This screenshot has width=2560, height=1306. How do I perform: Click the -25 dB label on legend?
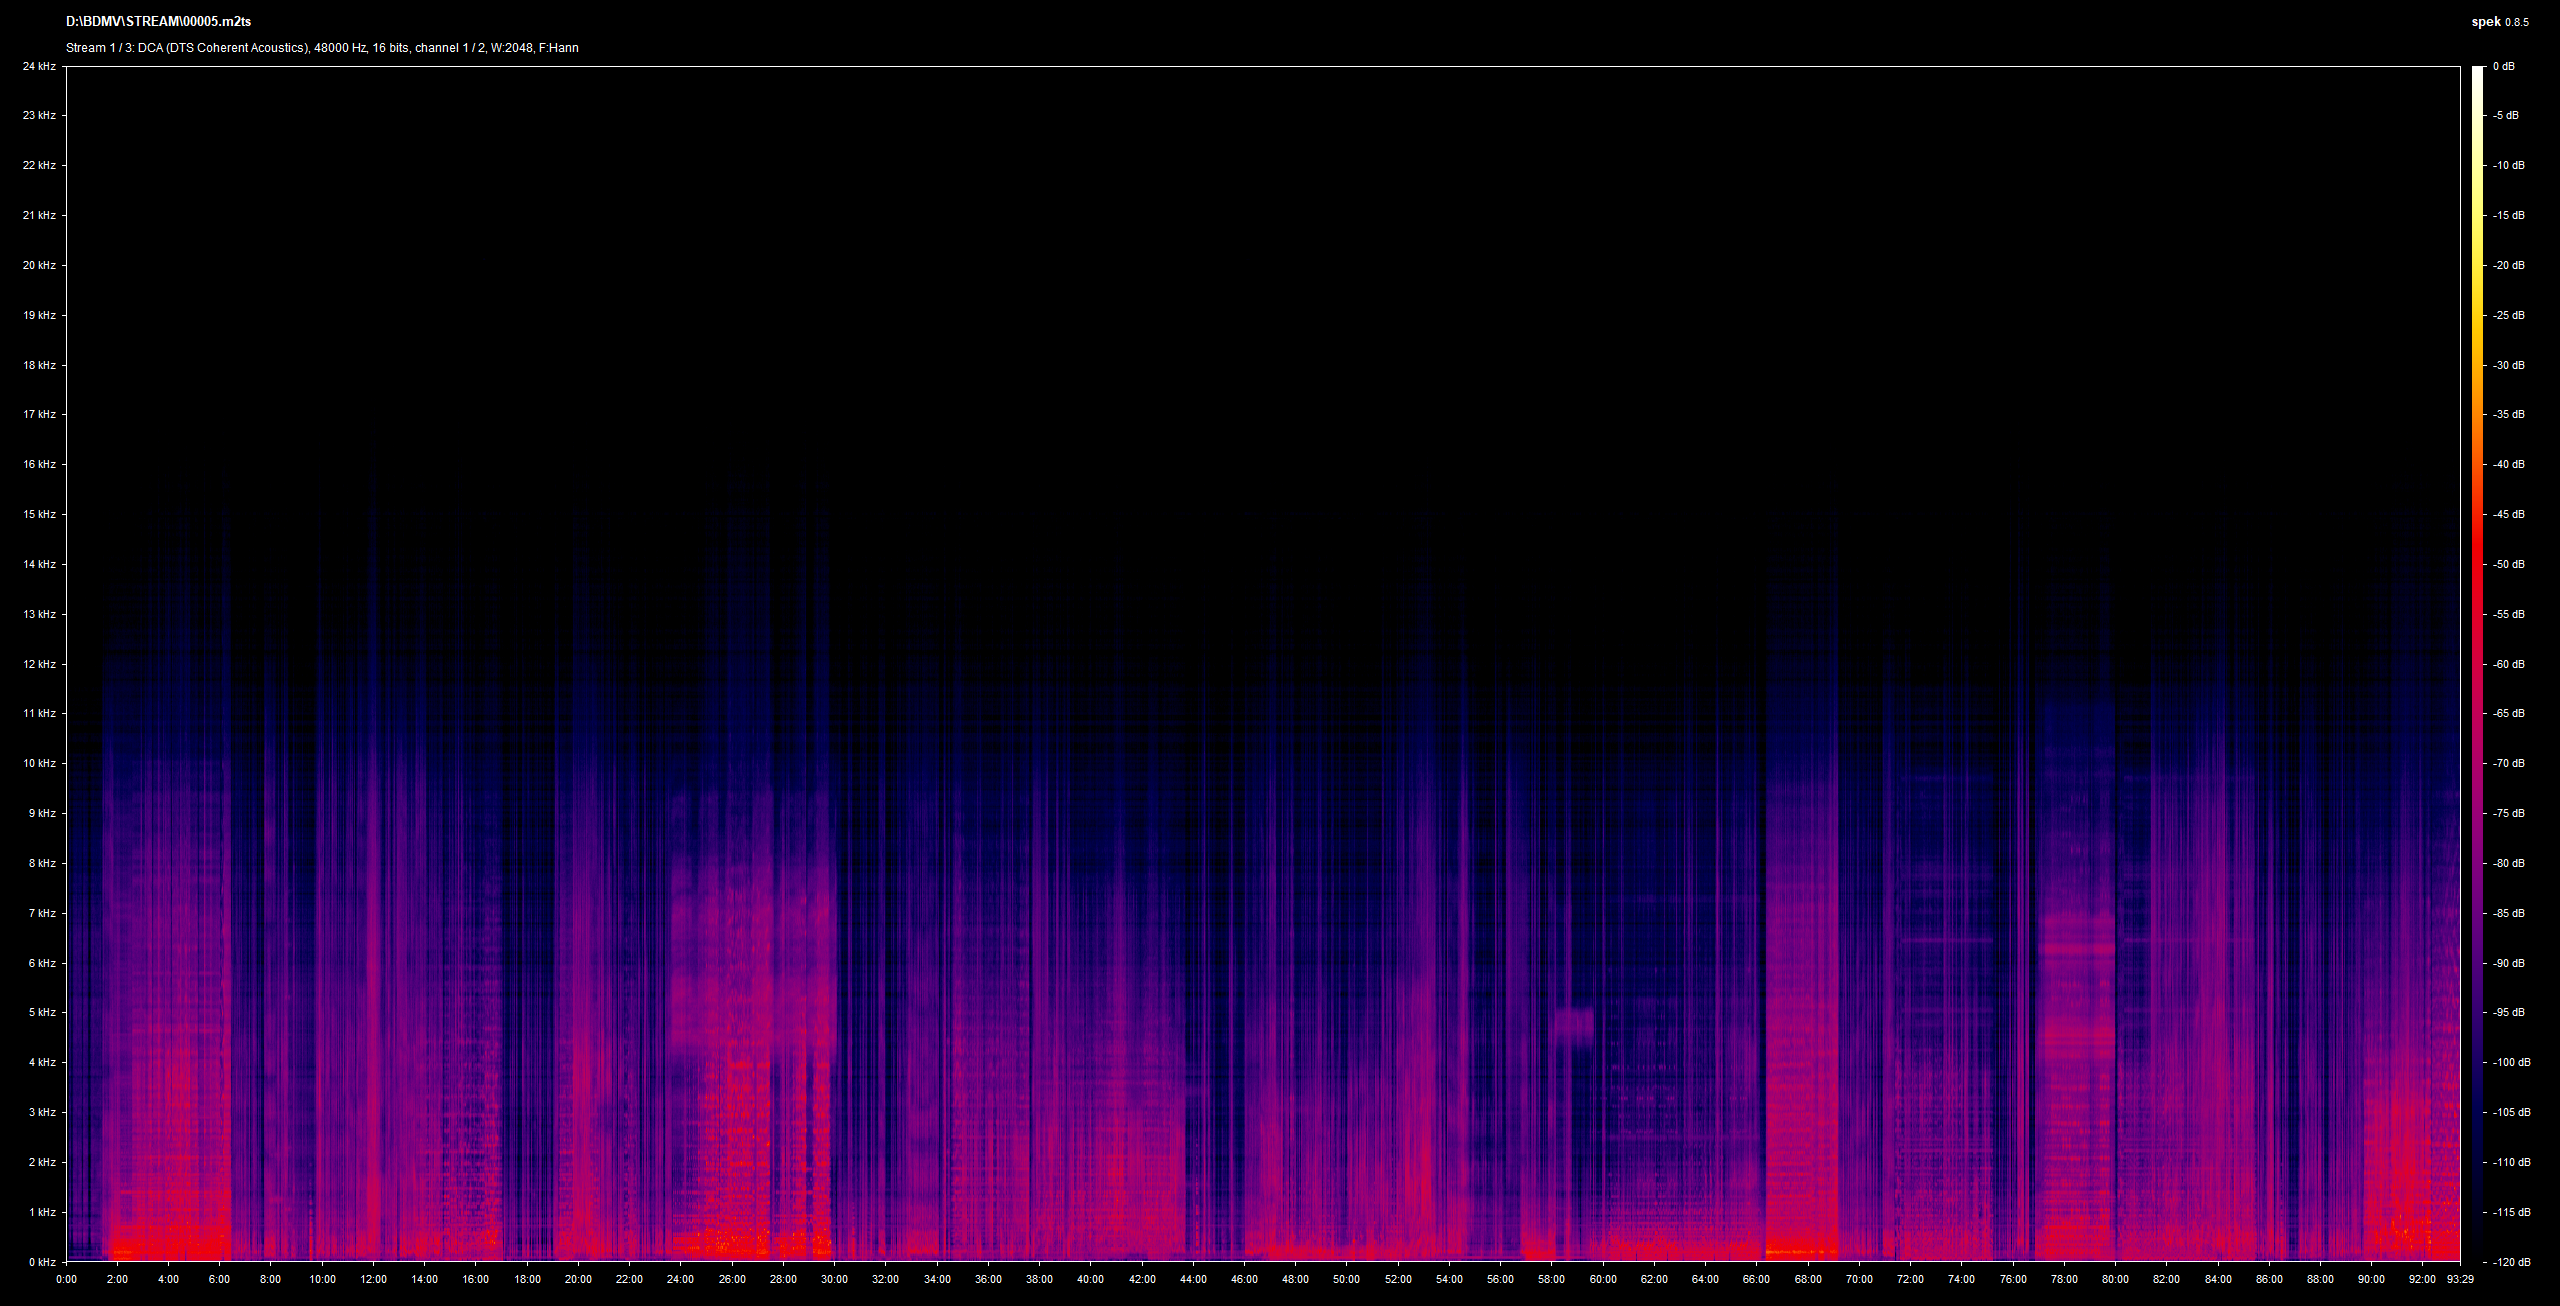click(x=2509, y=315)
